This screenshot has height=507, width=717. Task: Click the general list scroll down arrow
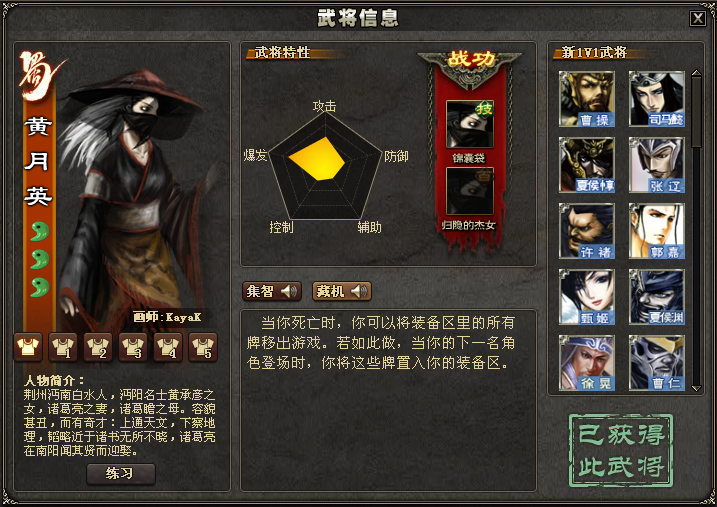click(696, 388)
